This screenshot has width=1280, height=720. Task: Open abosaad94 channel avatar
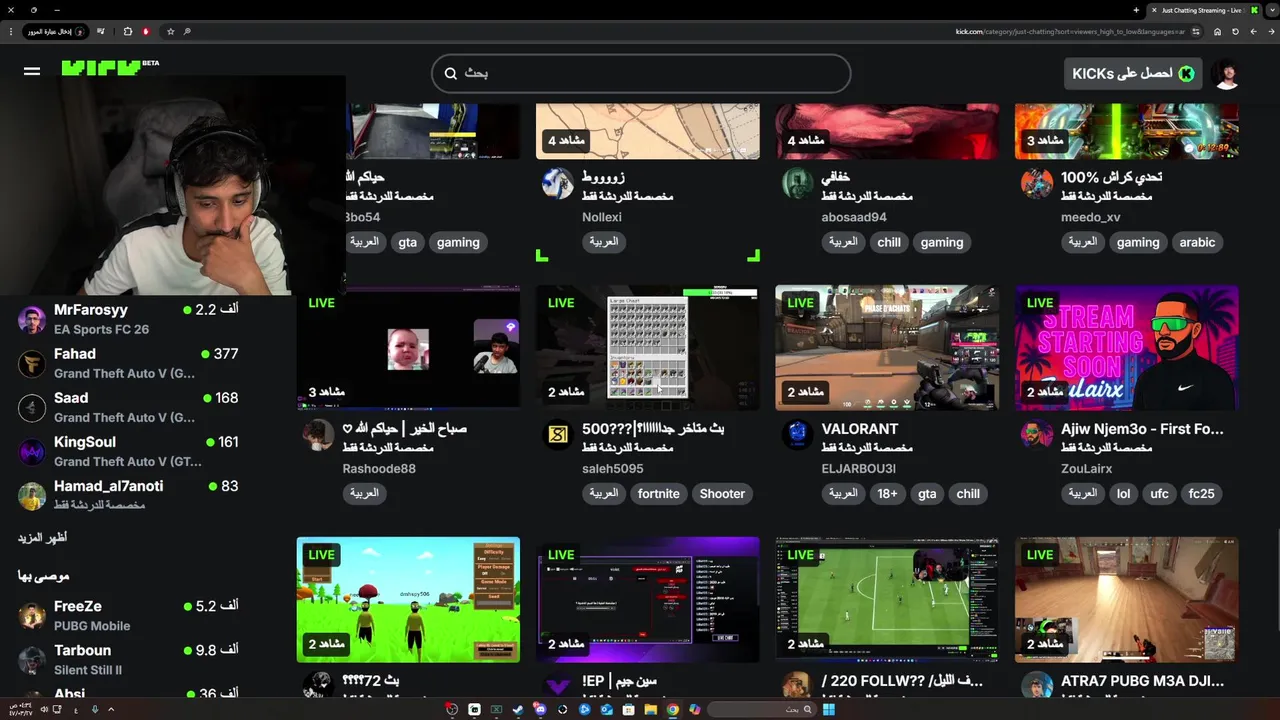tap(797, 183)
